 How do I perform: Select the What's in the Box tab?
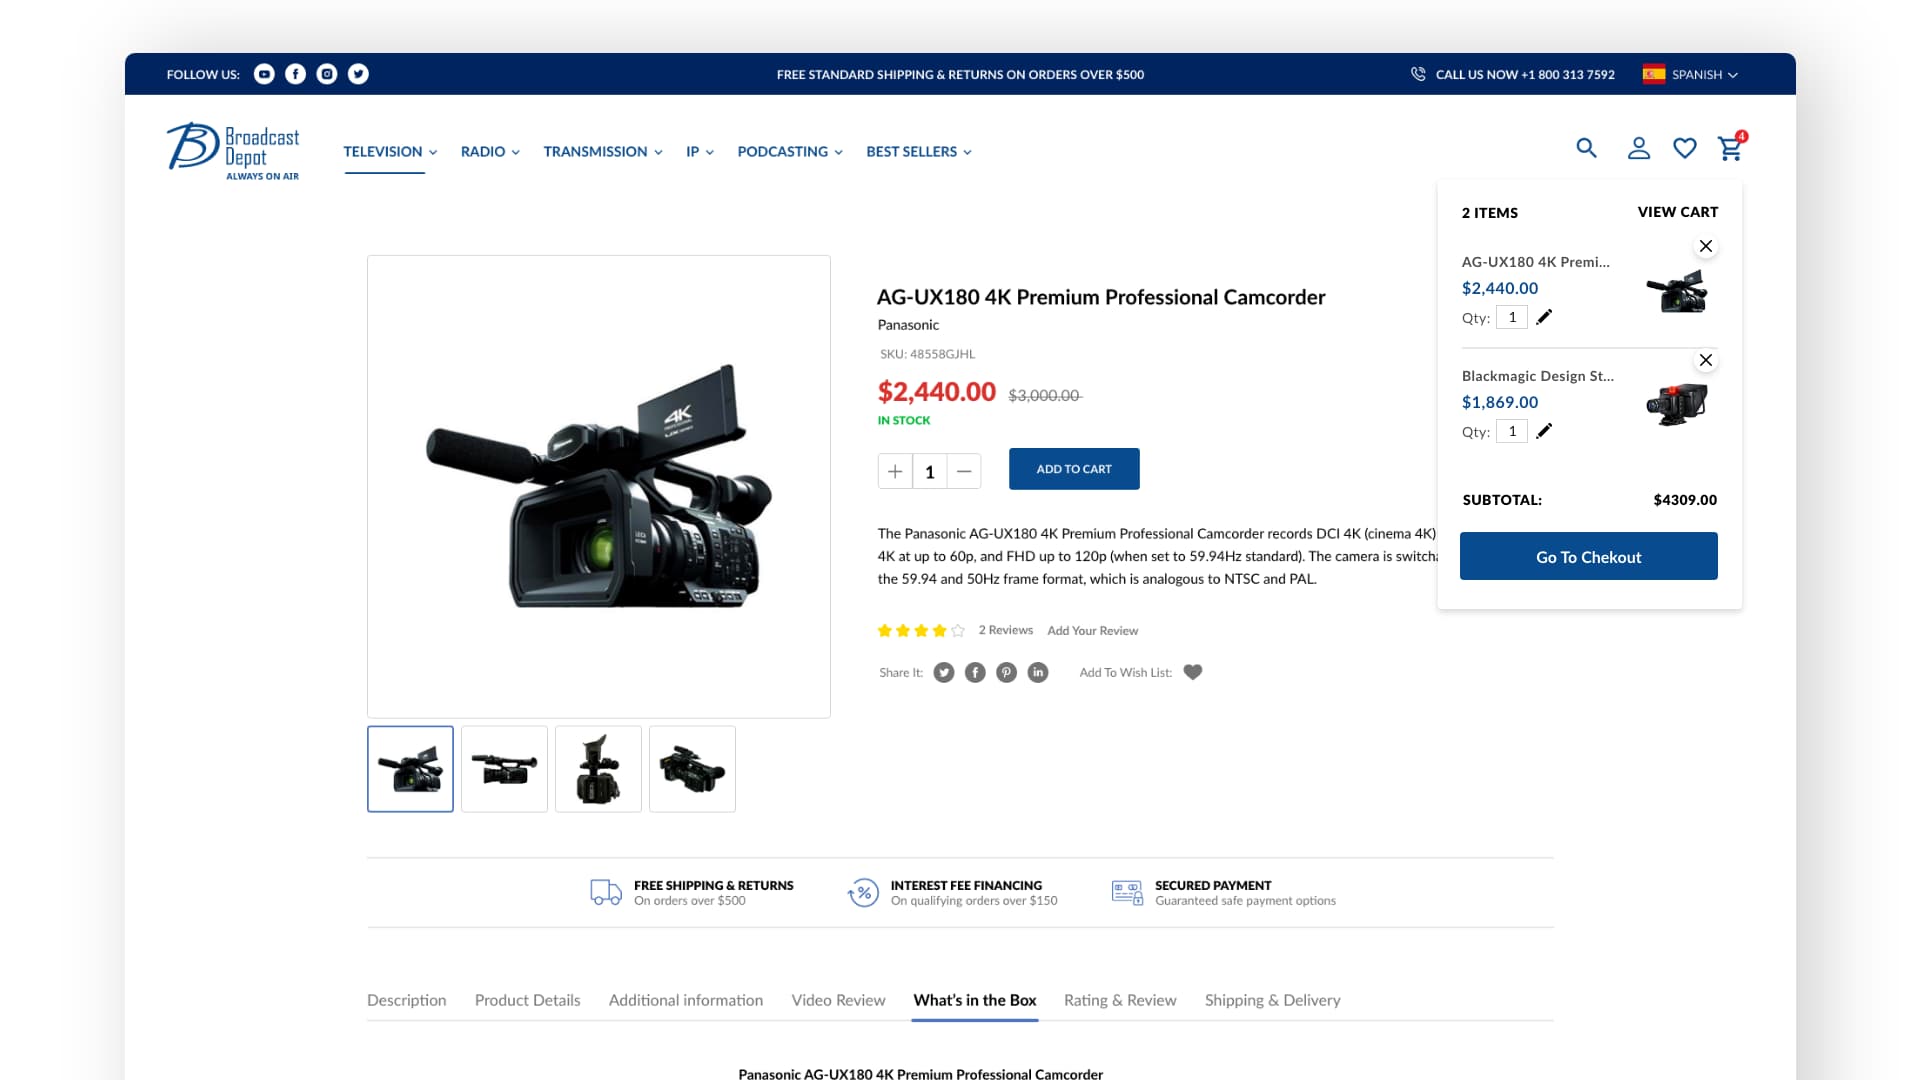(x=975, y=1000)
